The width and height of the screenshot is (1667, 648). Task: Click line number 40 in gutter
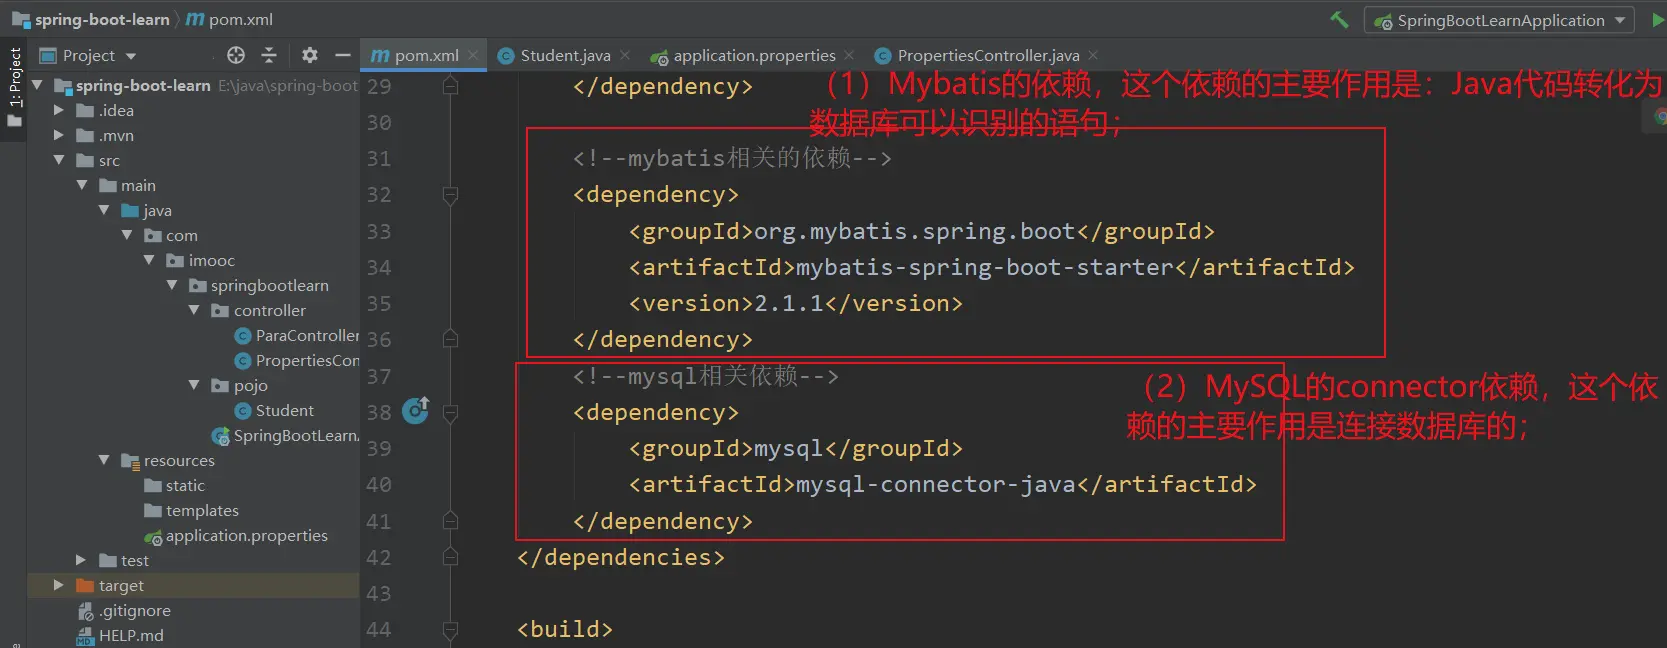[379, 485]
